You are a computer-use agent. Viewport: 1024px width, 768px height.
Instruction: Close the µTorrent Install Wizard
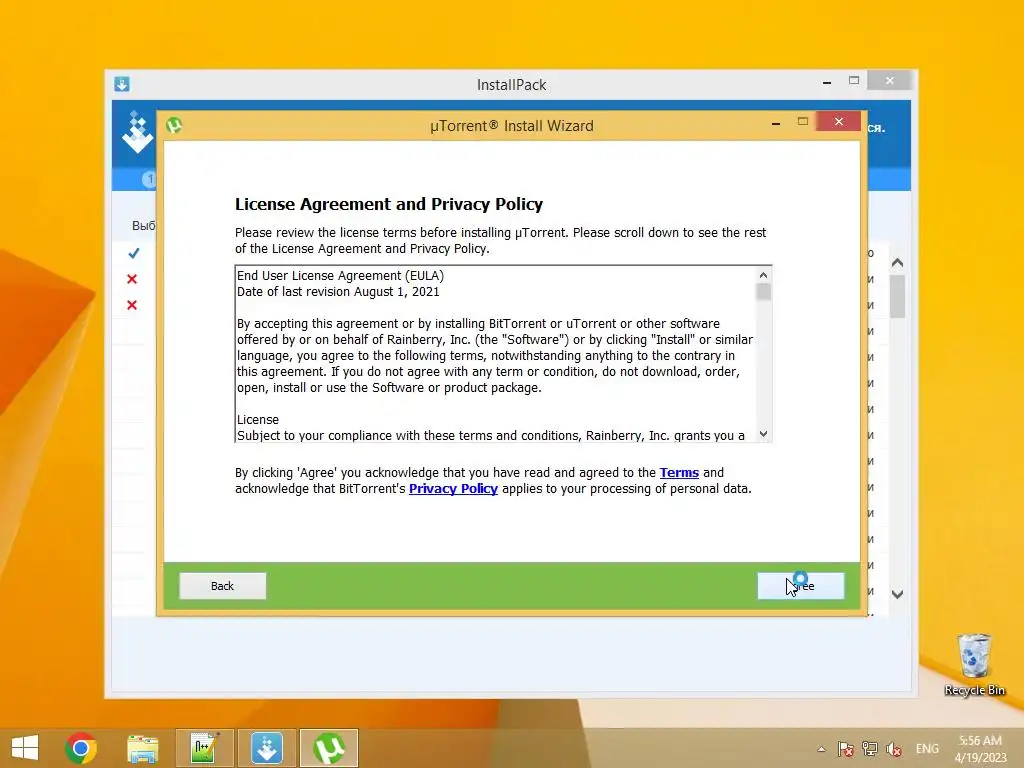point(839,121)
